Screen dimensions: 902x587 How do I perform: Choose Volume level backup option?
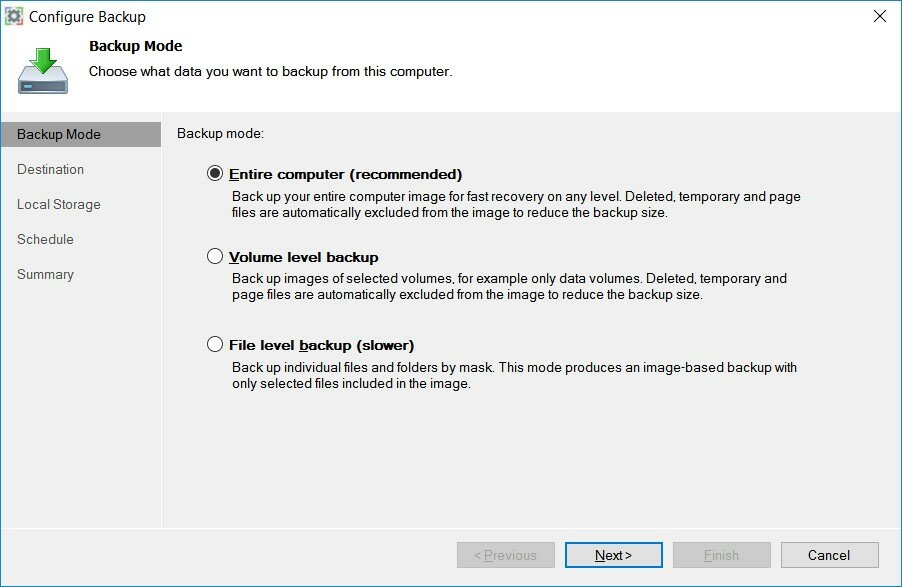[215, 256]
